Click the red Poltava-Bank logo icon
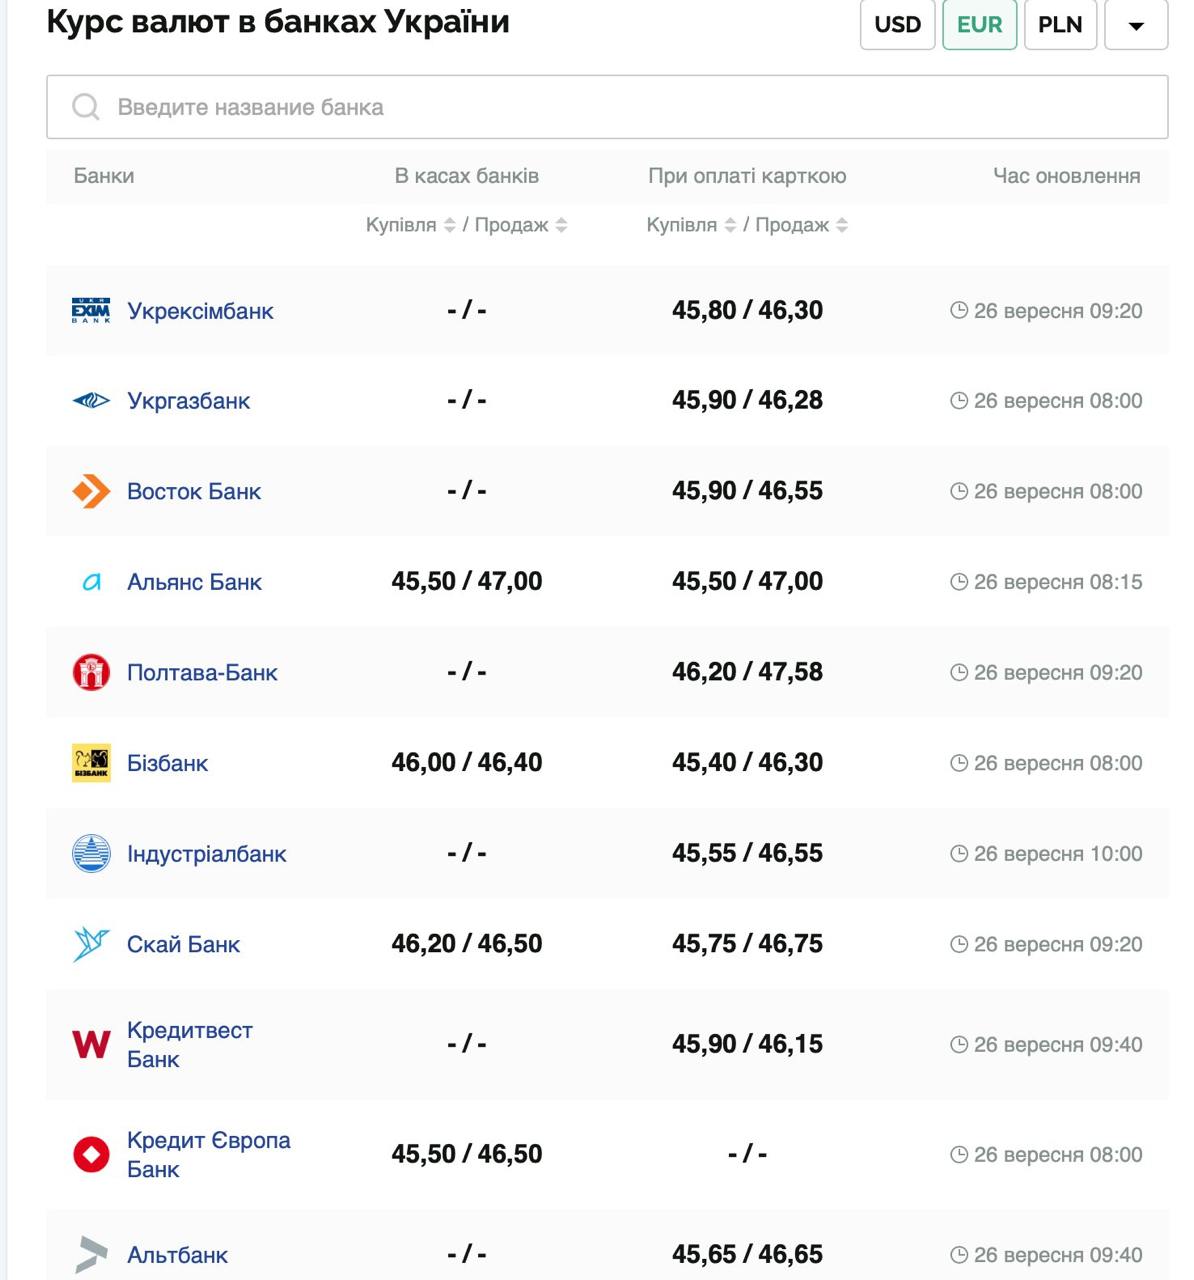Image resolution: width=1194 pixels, height=1280 pixels. click(91, 672)
